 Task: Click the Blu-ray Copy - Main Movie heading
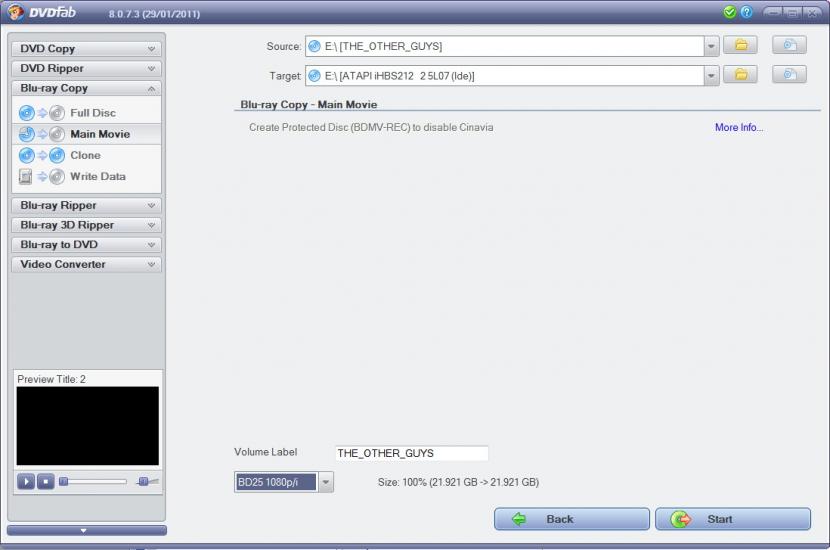click(x=309, y=104)
